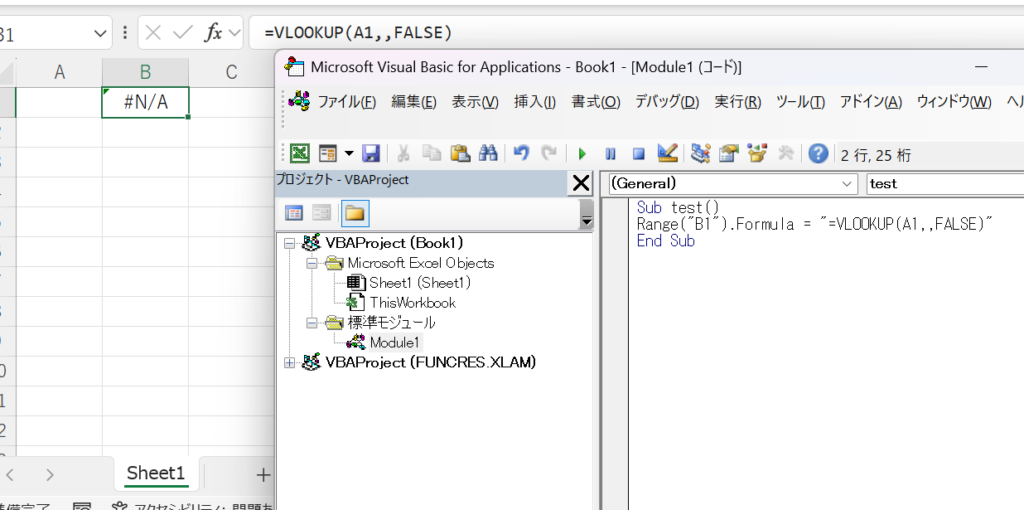The height and width of the screenshot is (510, 1024).
Task: Switch to the Sheet1 tab
Action: 155,473
